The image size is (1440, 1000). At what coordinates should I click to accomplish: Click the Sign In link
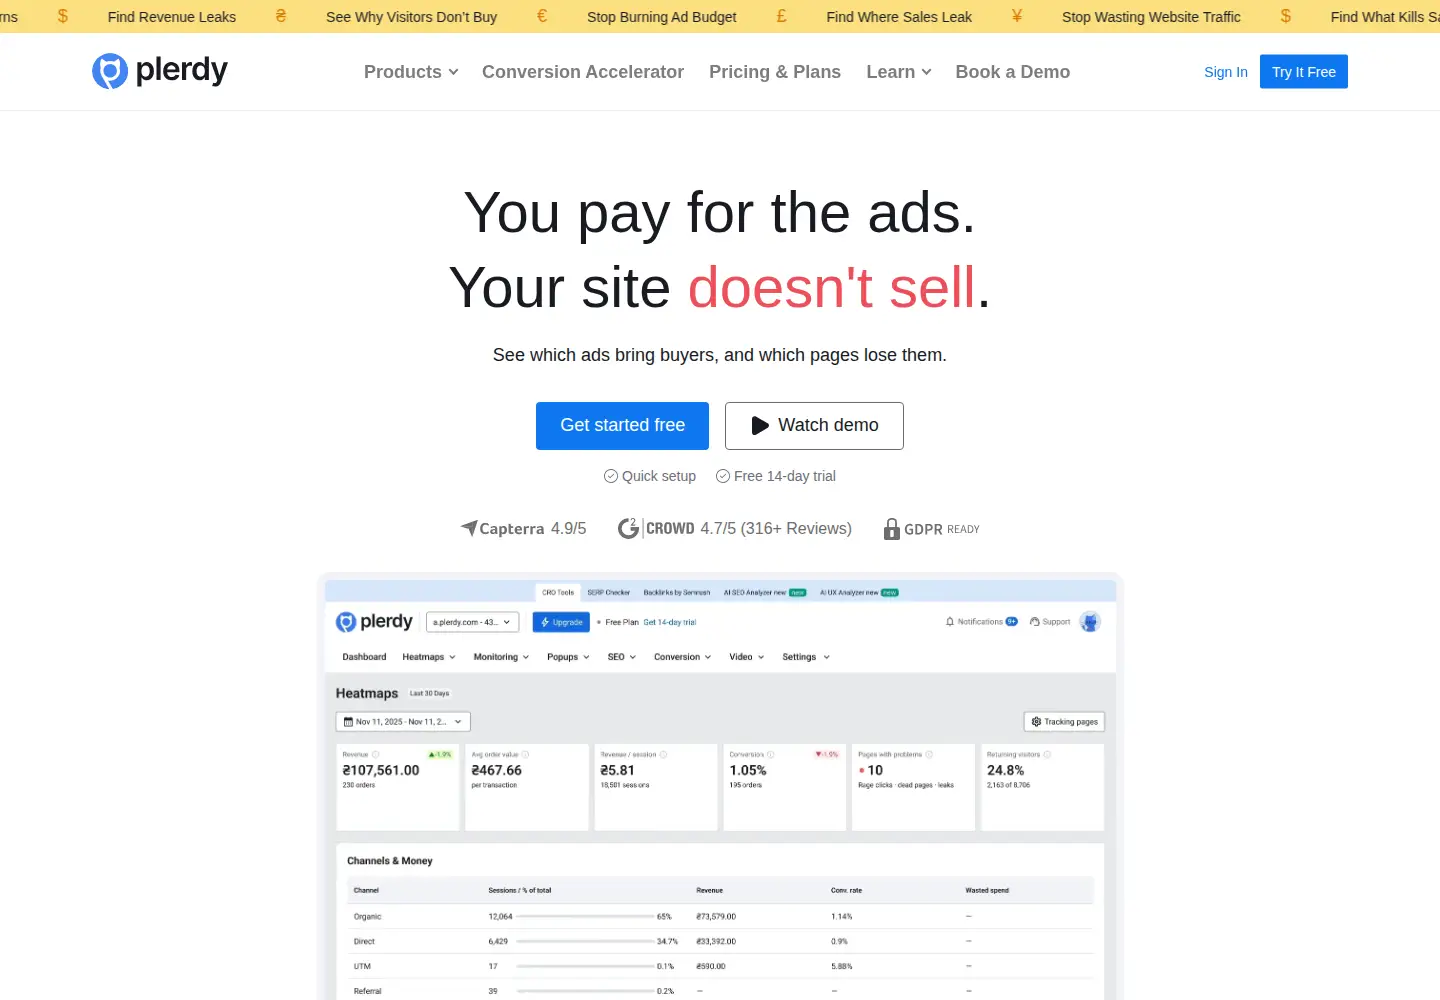click(1226, 72)
